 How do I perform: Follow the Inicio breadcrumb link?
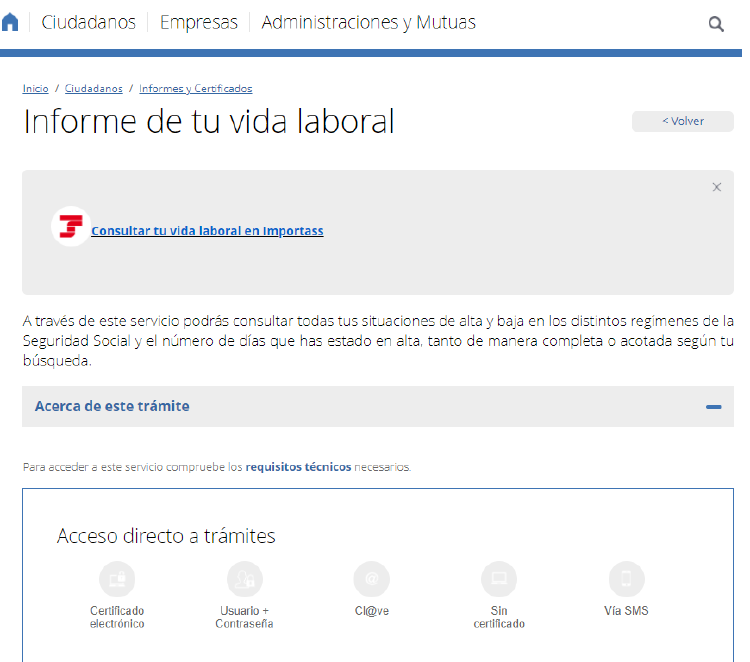[35, 88]
